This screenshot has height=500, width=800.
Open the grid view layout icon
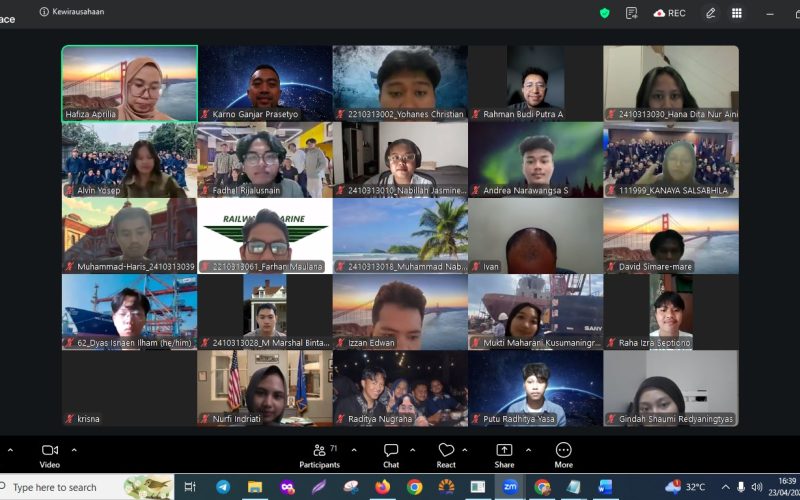737,13
